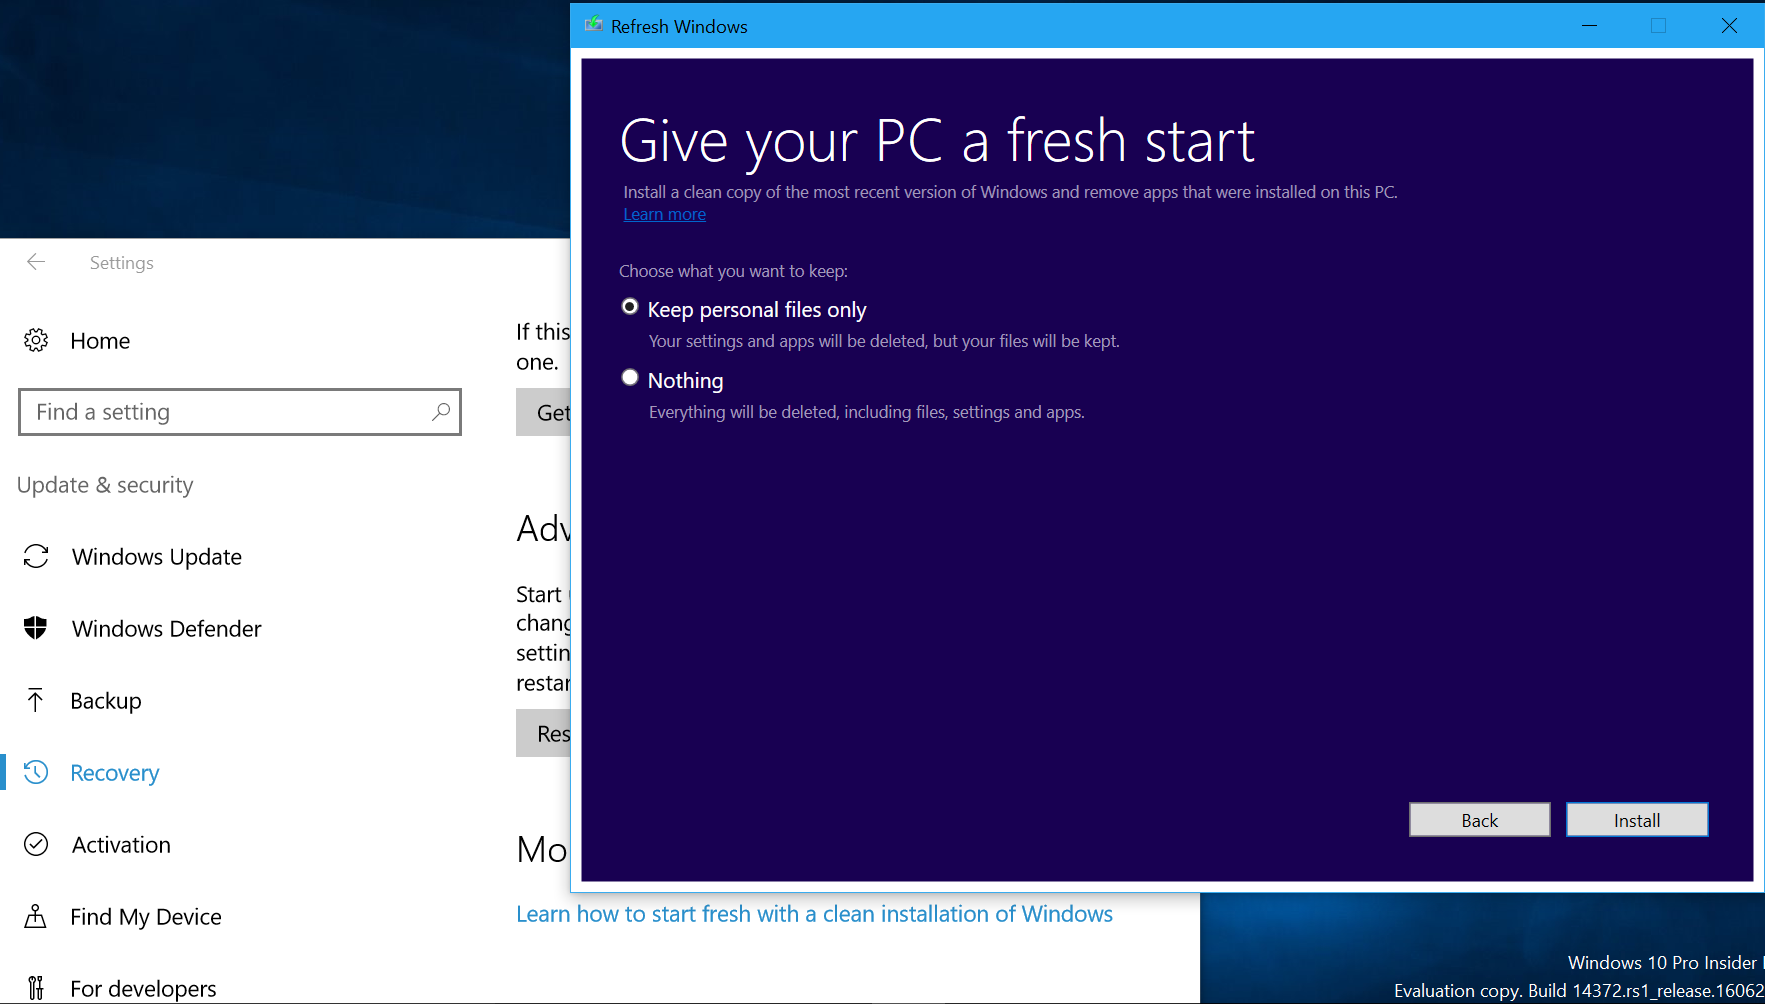Click the Find My Device person icon

click(x=36, y=916)
